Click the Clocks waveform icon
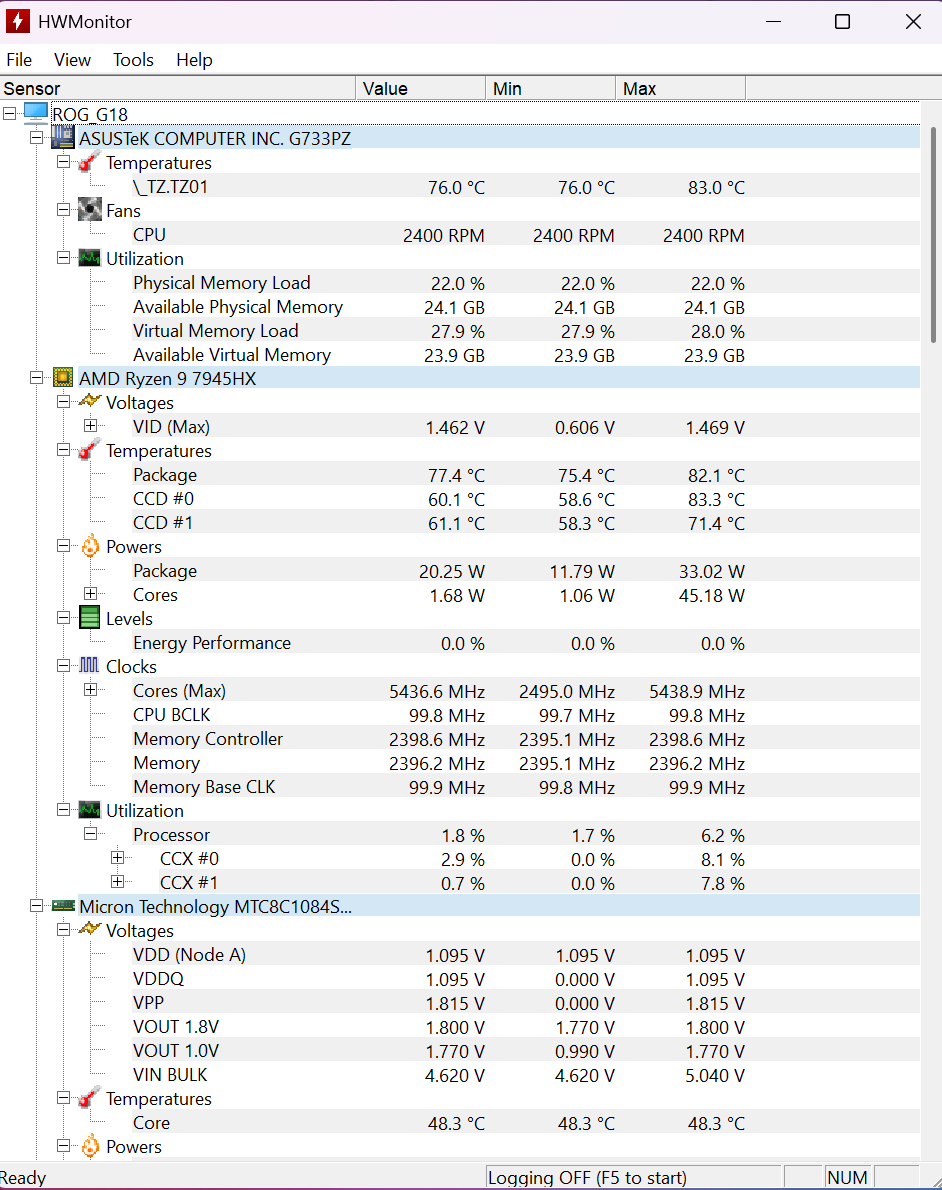The image size is (942, 1190). tap(90, 666)
